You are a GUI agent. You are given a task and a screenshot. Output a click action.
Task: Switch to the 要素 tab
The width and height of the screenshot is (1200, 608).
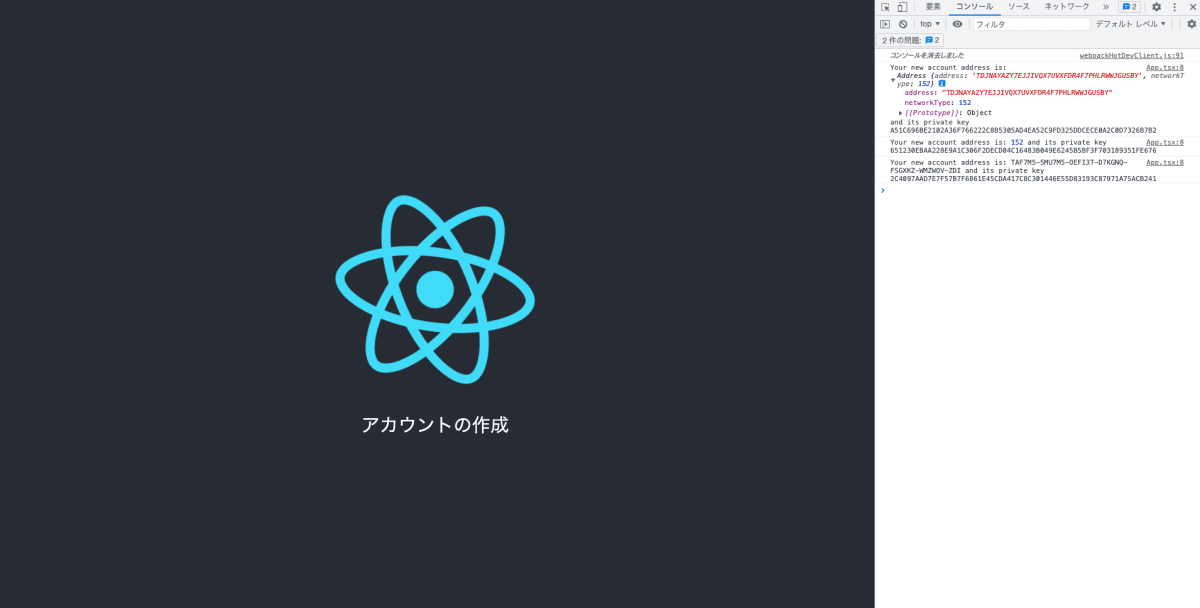coord(933,7)
